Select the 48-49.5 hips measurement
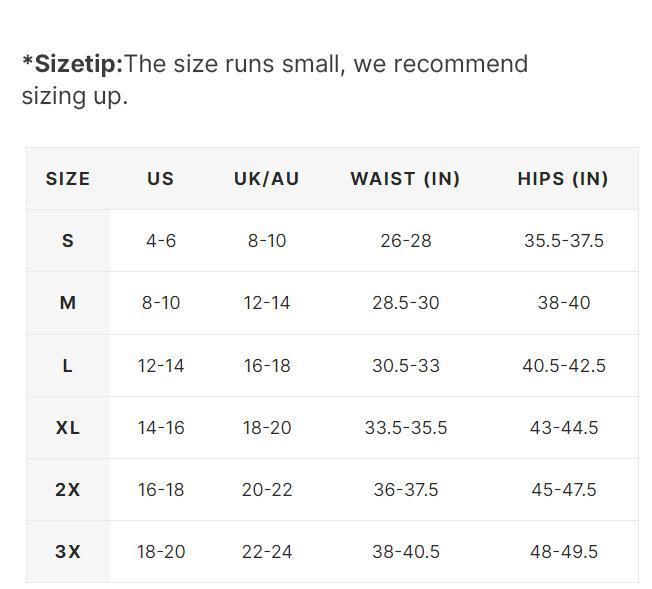This screenshot has width=652, height=589. pos(564,552)
